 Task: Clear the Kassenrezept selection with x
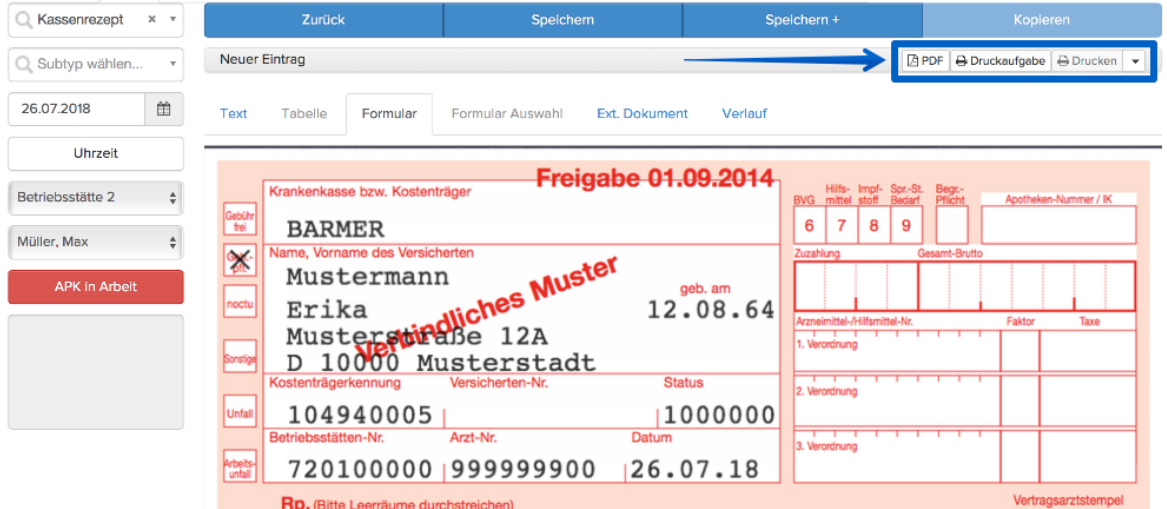(x=152, y=19)
